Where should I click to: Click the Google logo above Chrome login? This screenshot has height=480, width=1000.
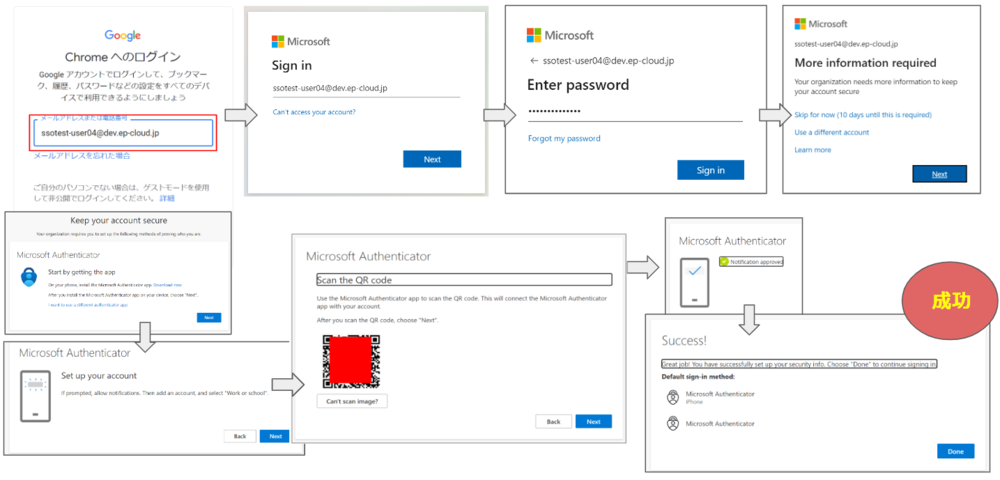tap(122, 35)
